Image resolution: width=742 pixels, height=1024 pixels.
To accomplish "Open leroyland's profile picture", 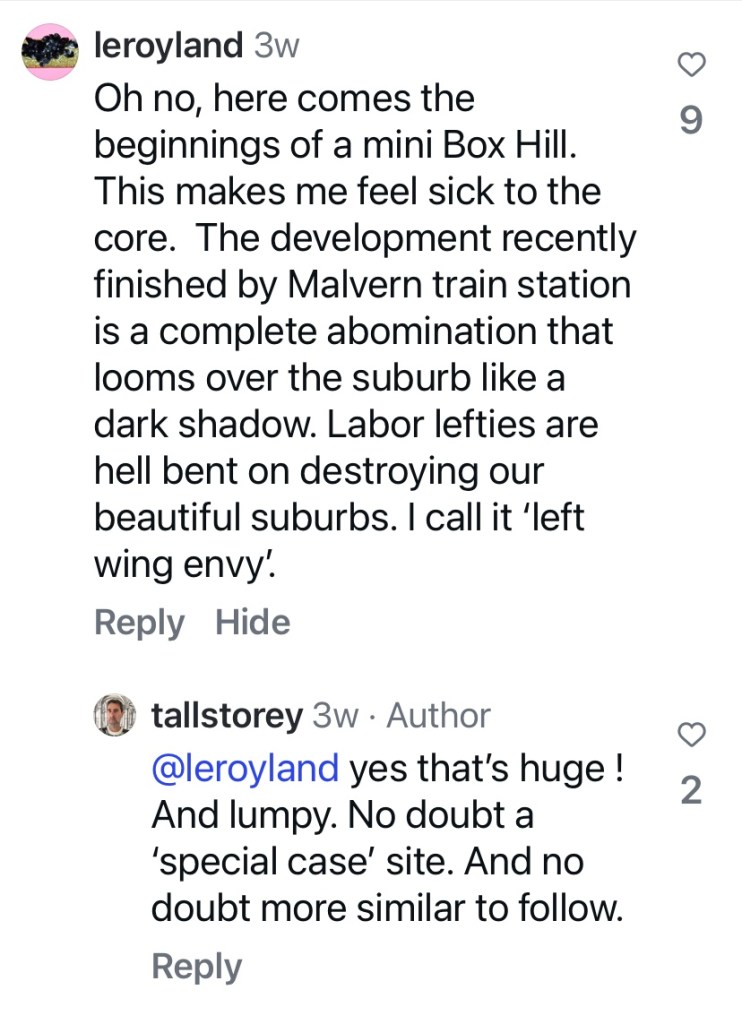I will click(x=52, y=52).
